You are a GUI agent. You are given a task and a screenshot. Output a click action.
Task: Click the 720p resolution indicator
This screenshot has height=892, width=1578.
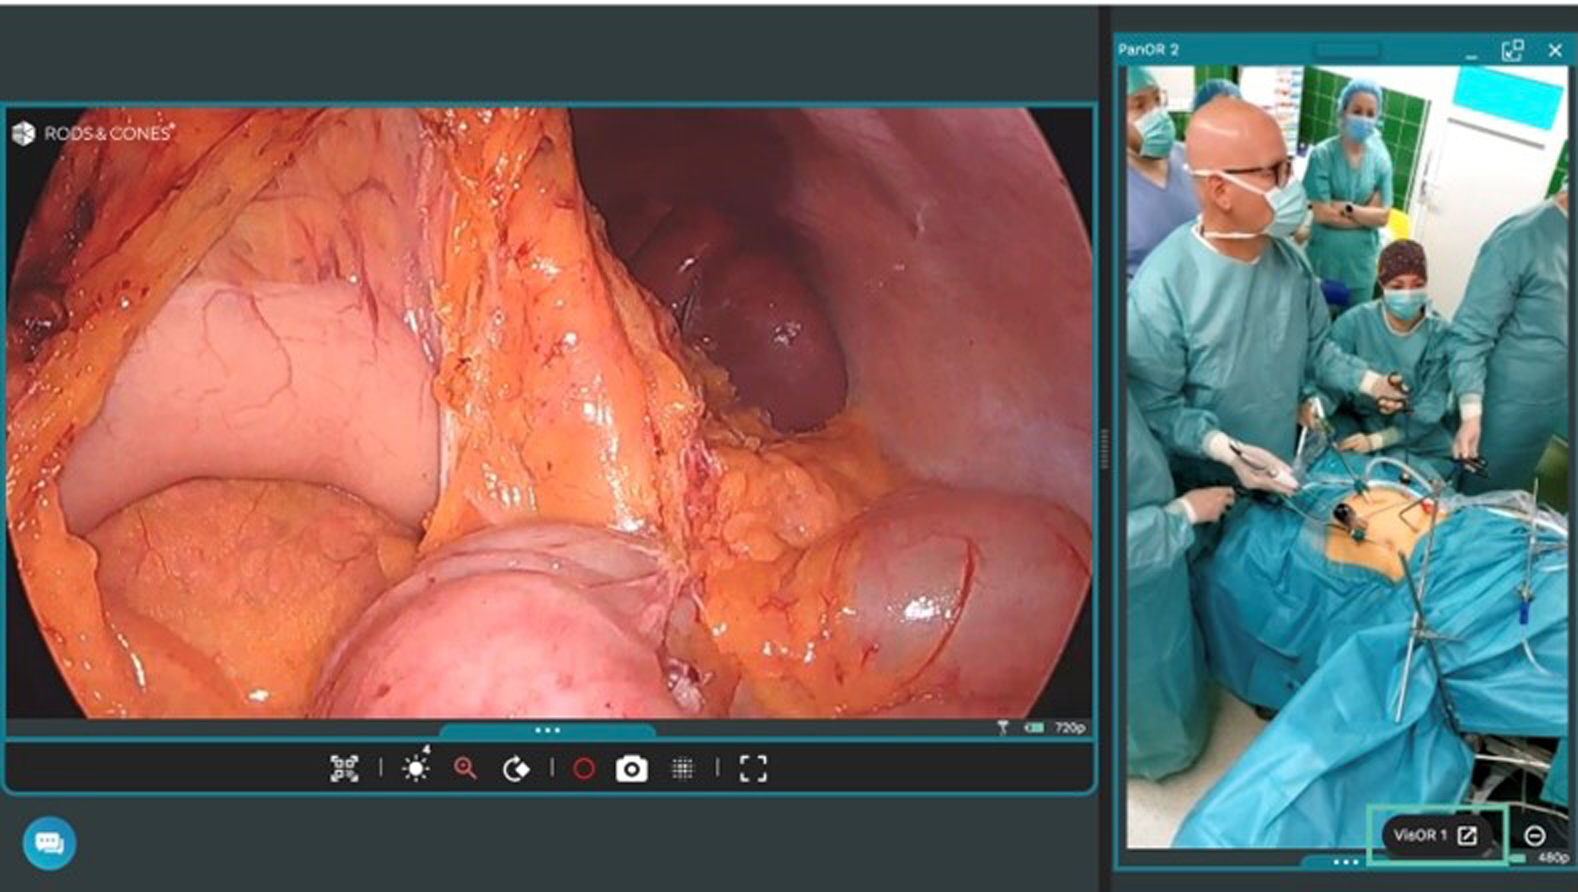tap(1069, 727)
